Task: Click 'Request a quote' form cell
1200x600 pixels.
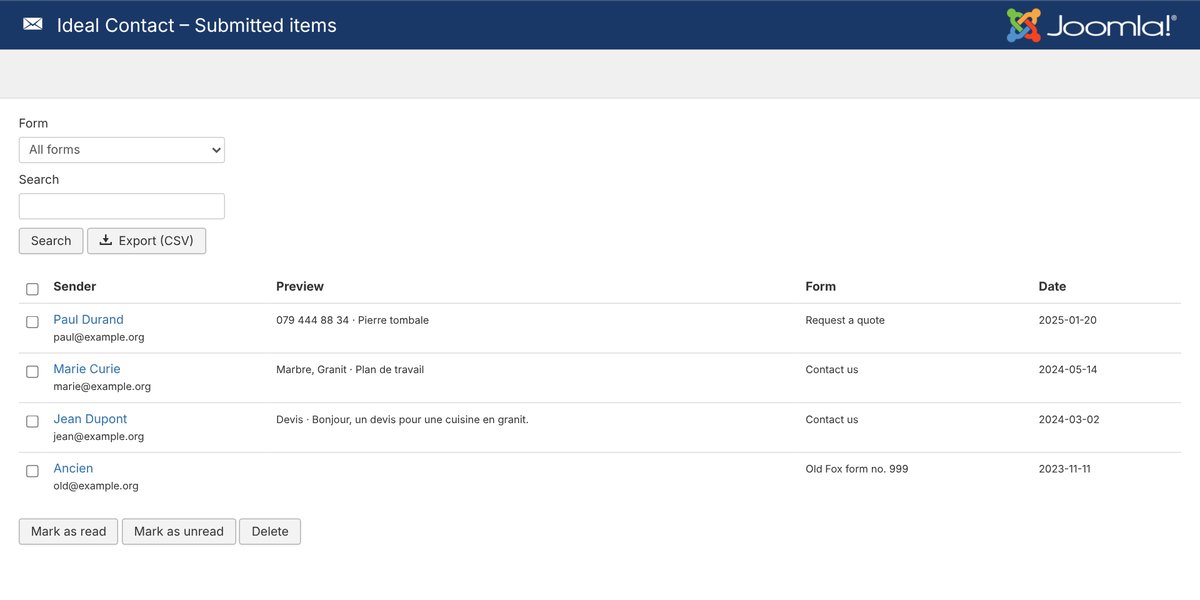Action: pos(845,320)
